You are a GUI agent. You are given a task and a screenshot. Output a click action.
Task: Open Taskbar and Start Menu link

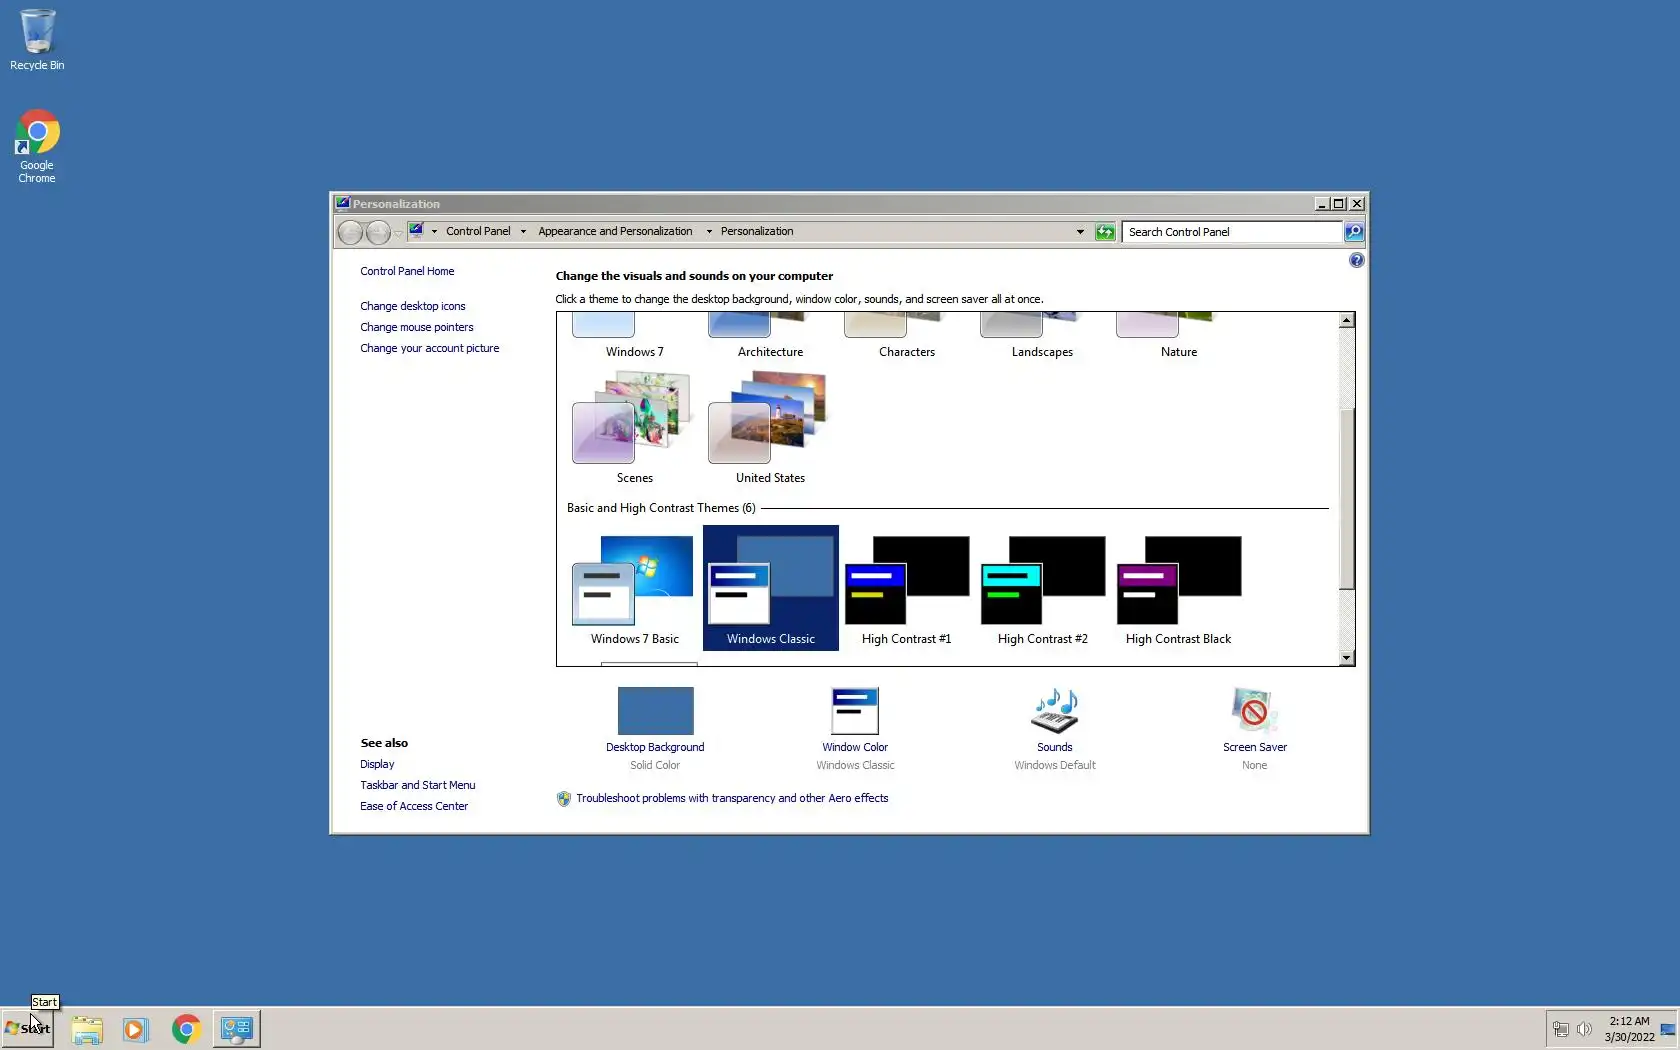(x=418, y=785)
